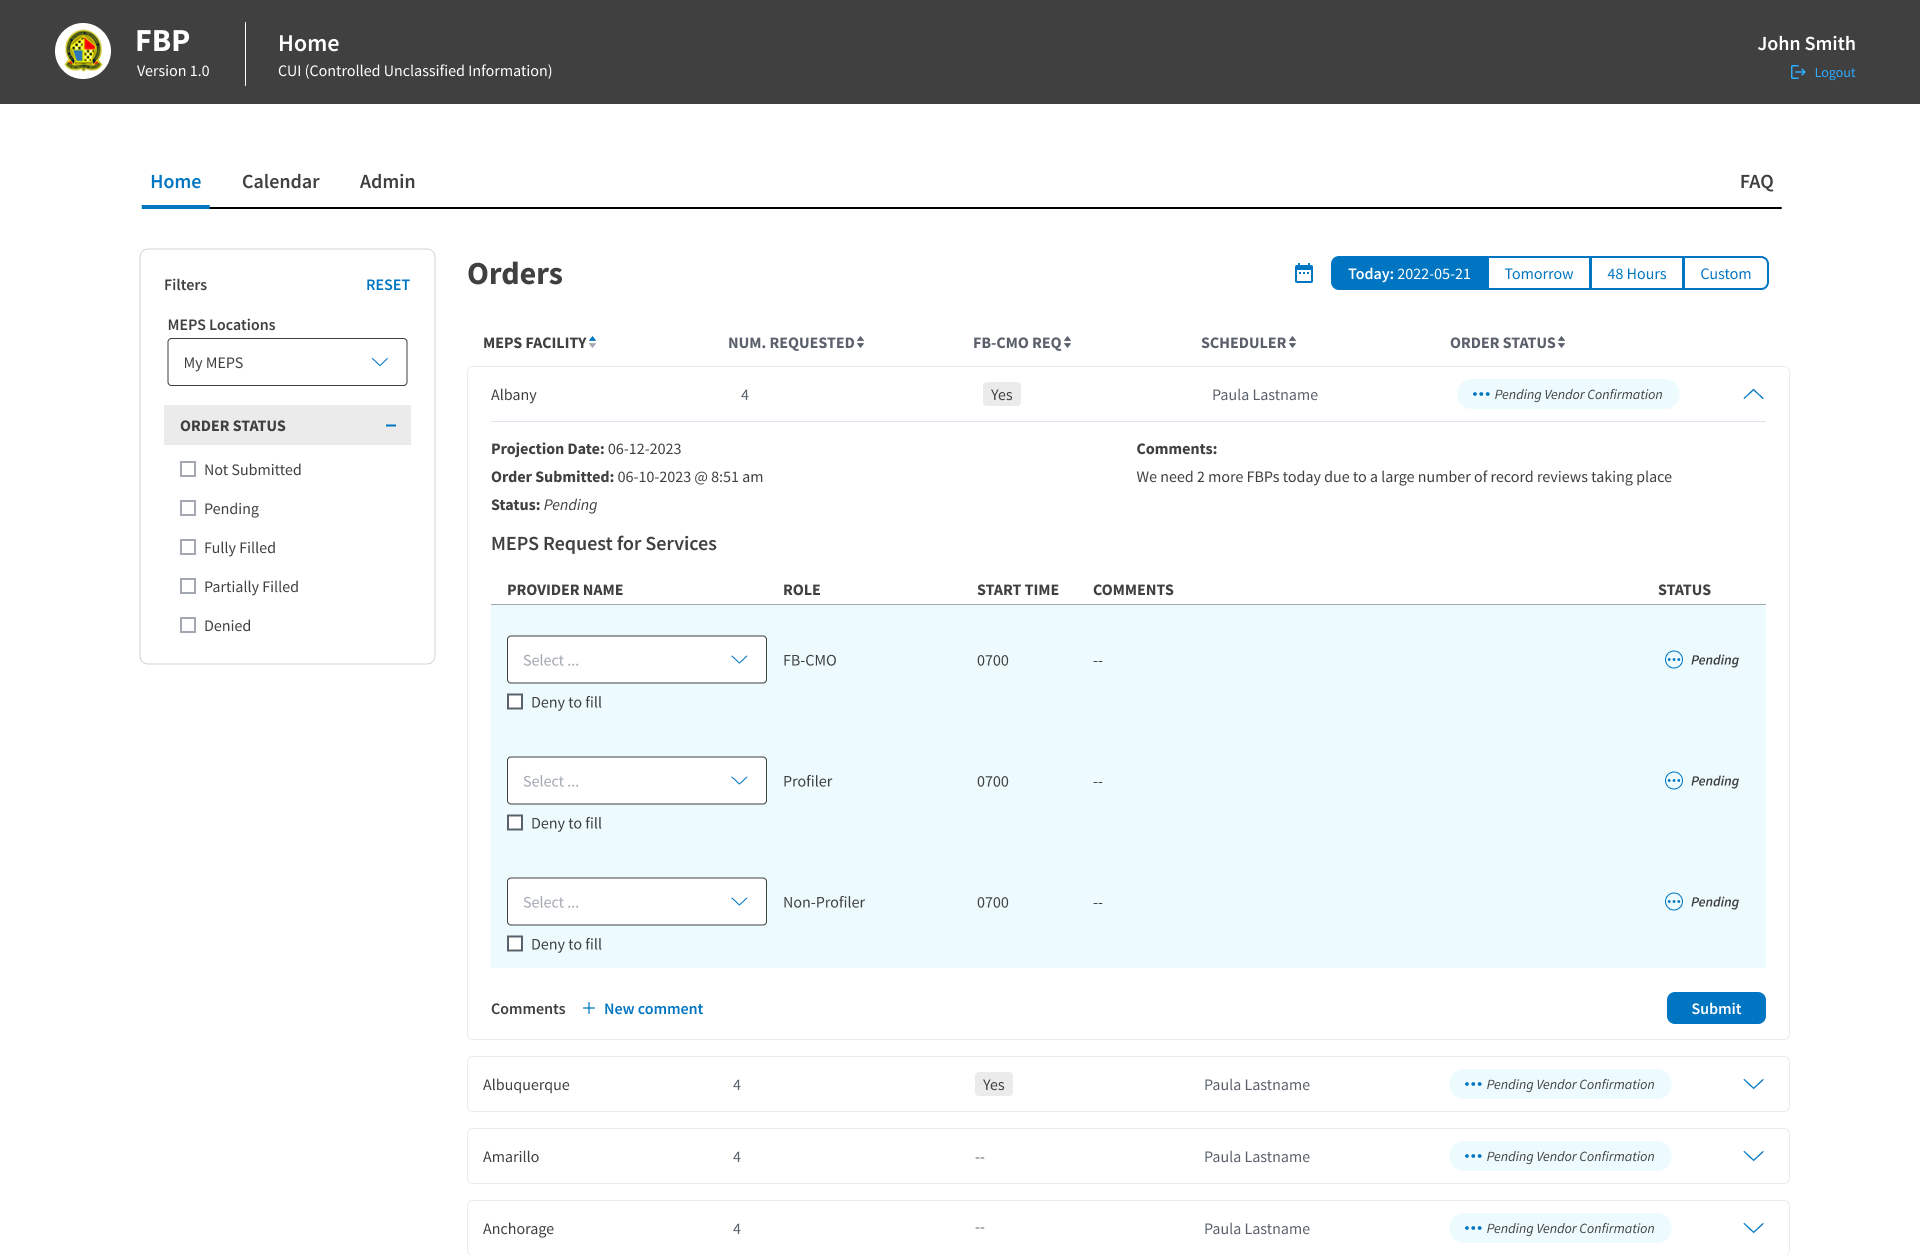Click the Submit button
Screen dimensions: 1920x1255
(x=1716, y=1008)
